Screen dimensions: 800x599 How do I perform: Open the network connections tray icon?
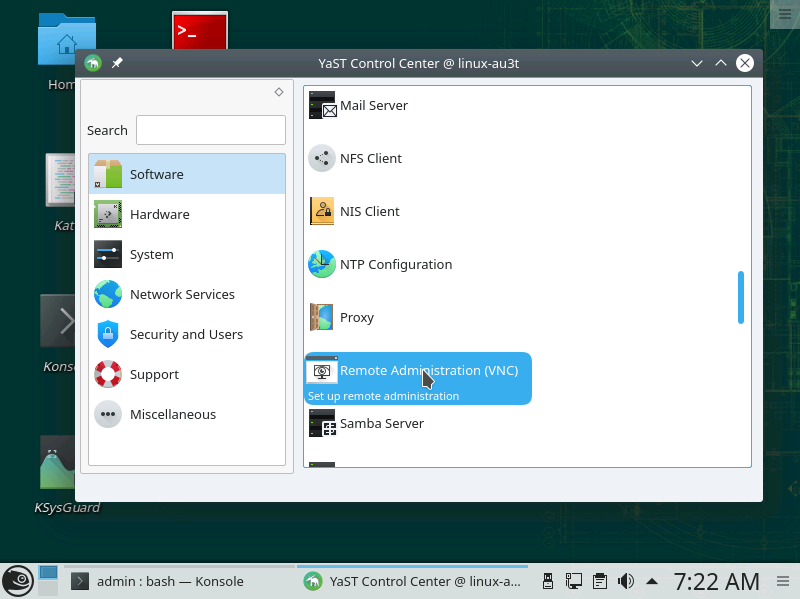(574, 581)
